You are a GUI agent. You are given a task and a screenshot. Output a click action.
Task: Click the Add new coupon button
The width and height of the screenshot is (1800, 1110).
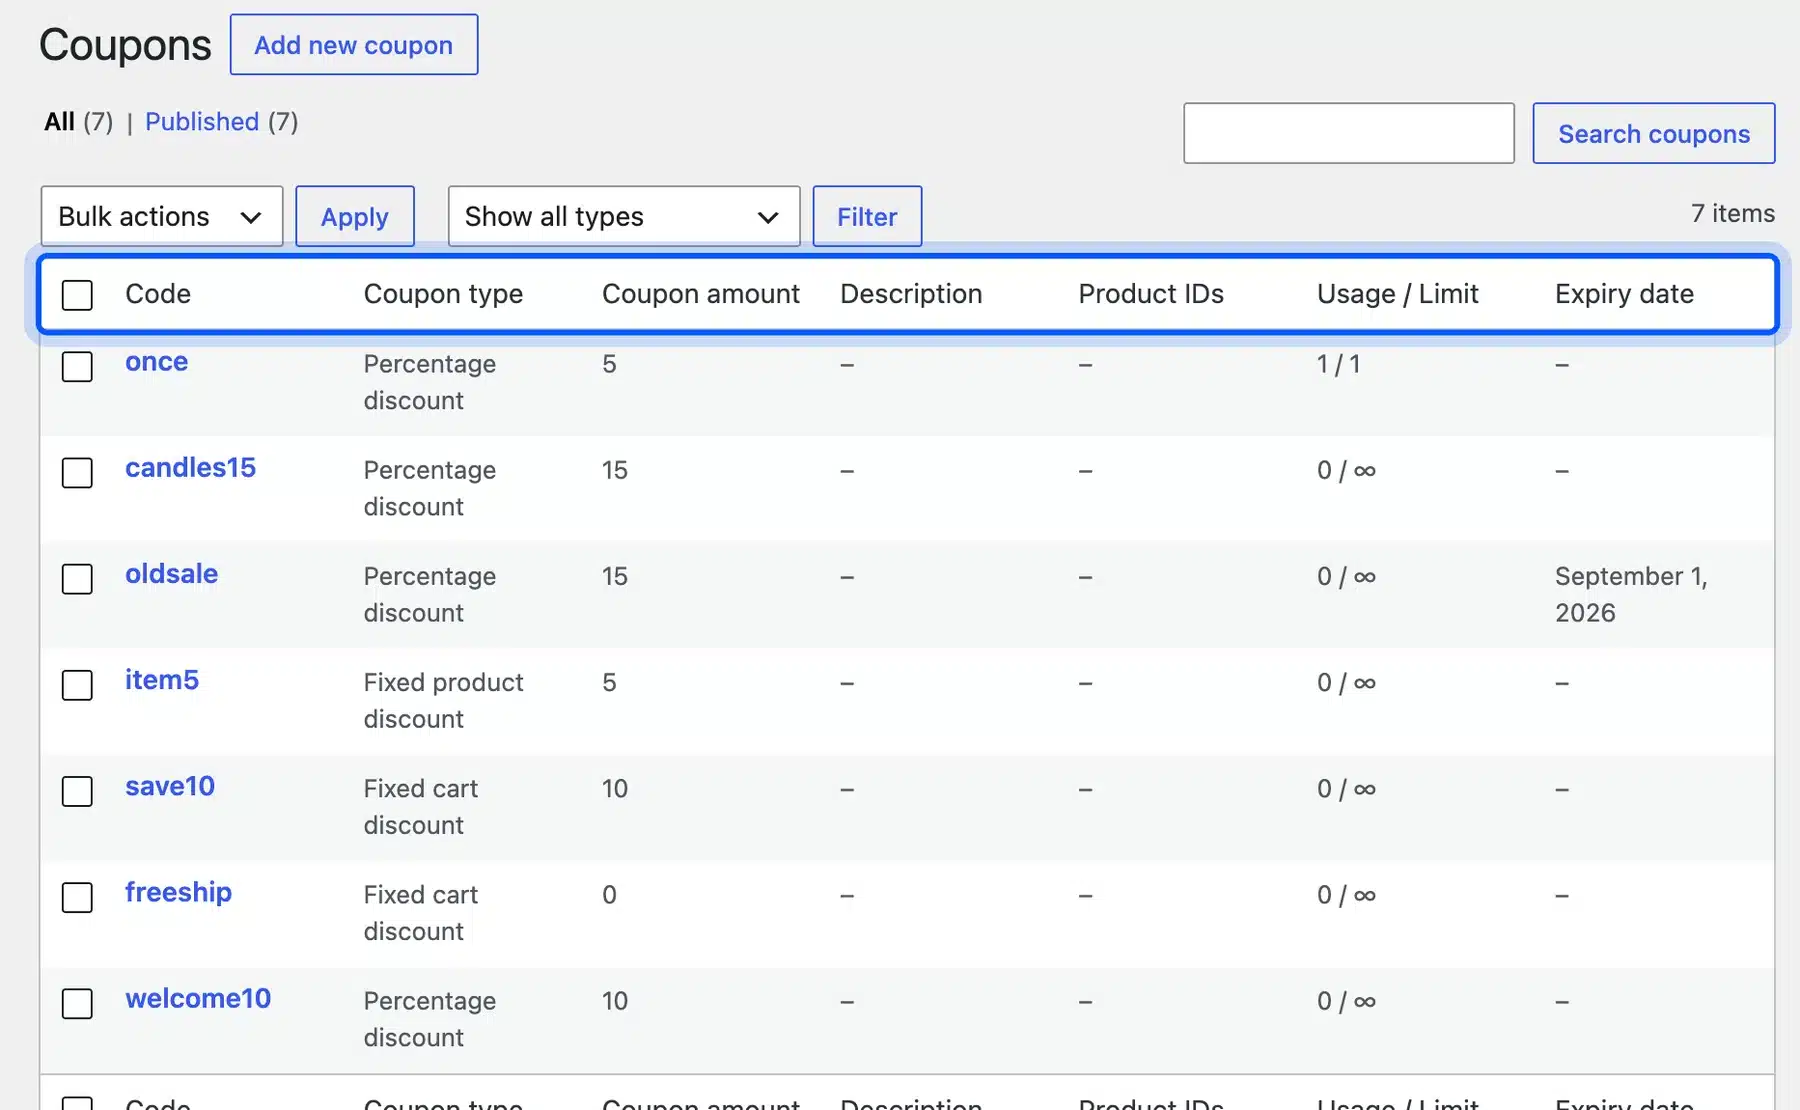point(354,45)
